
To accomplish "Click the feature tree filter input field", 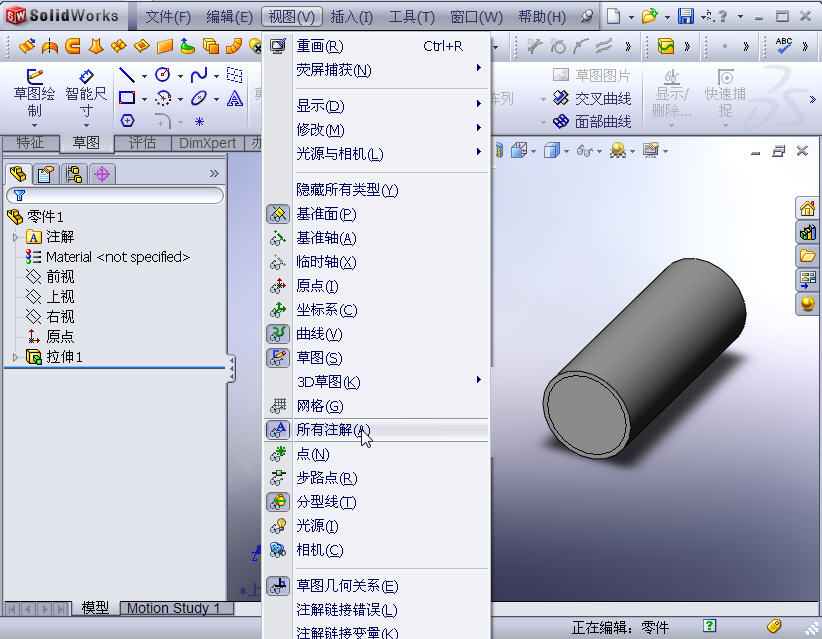I will 115,196.
